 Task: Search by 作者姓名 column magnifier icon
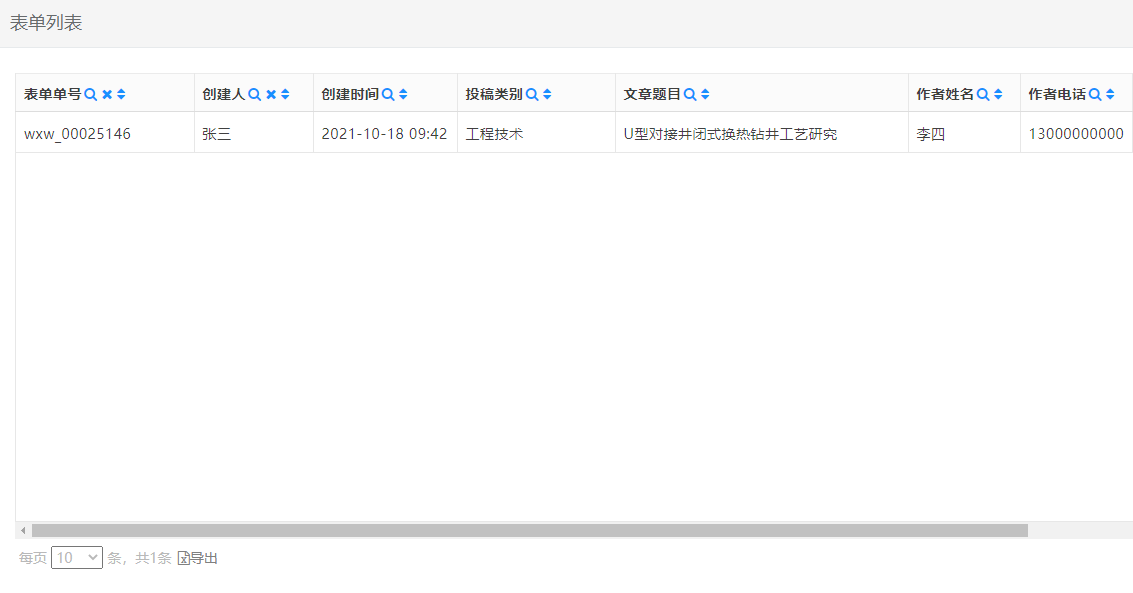[x=983, y=94]
